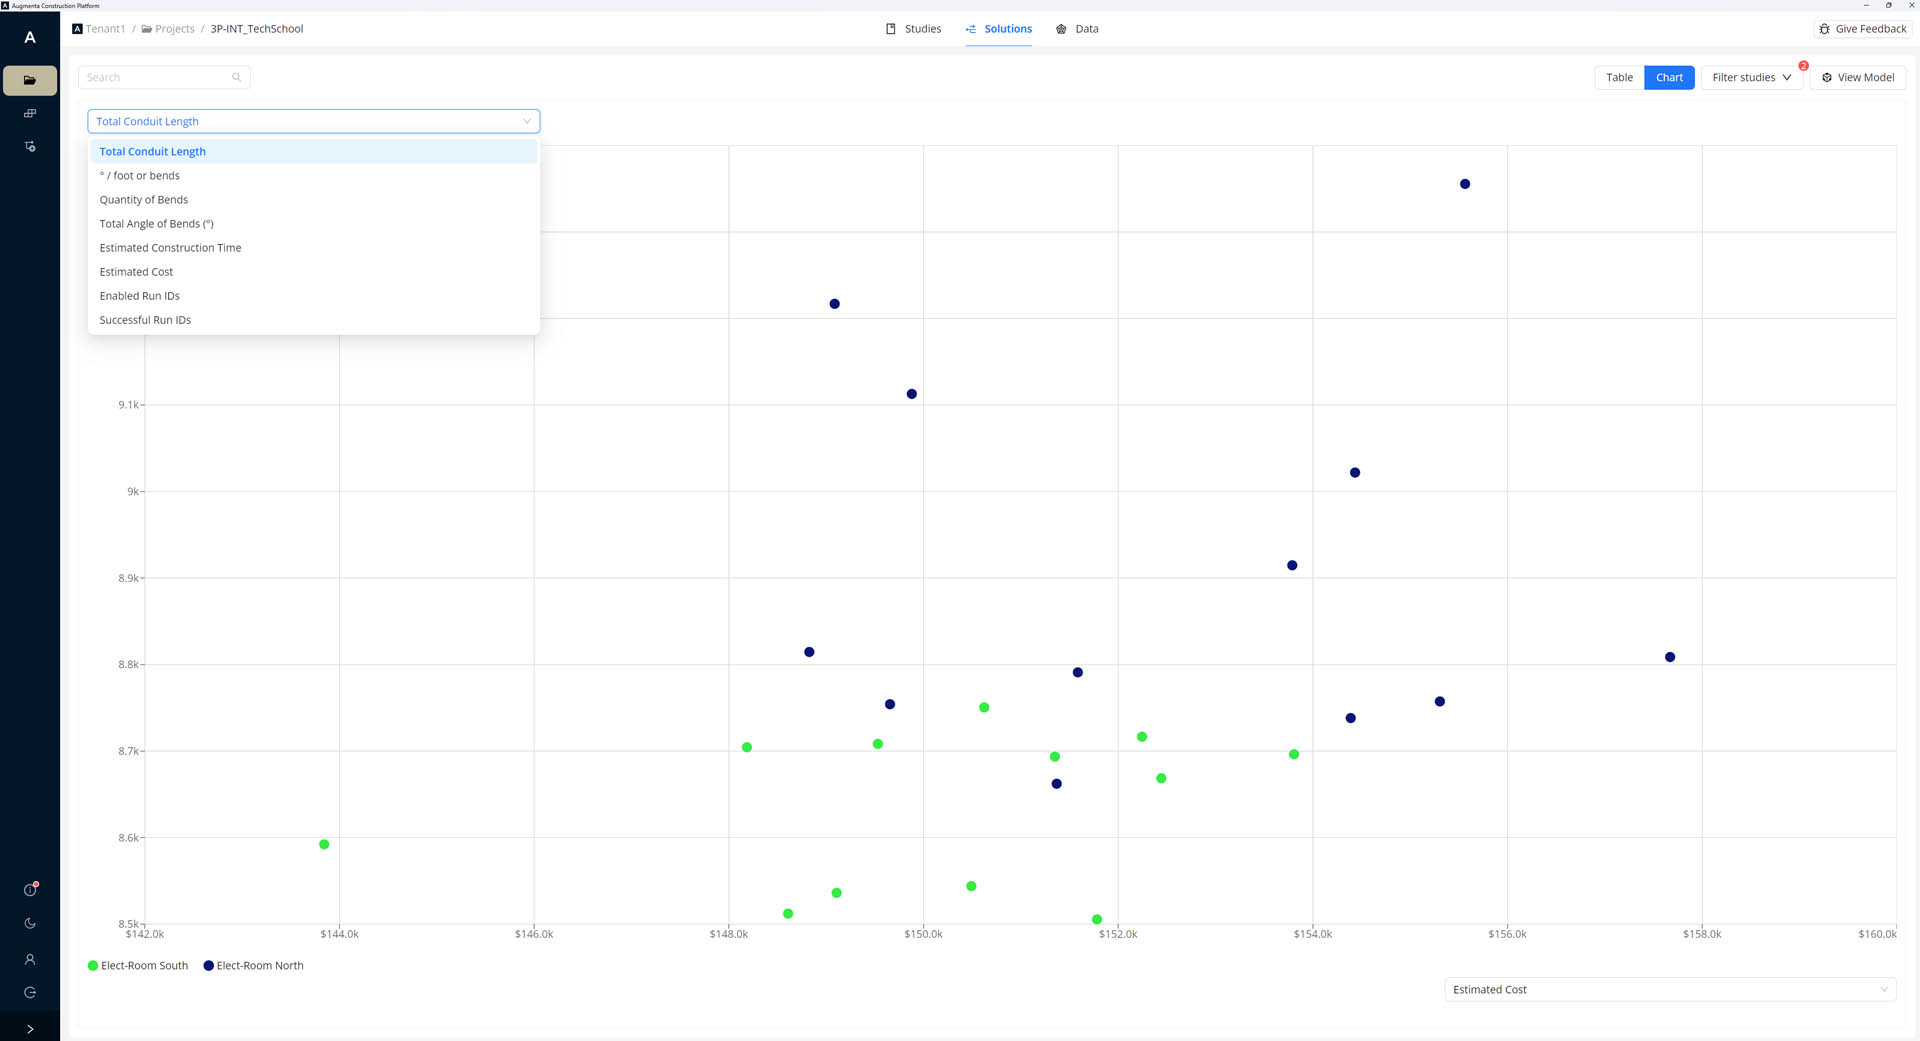Switch to Table view
The image size is (1920, 1041).
click(x=1618, y=78)
